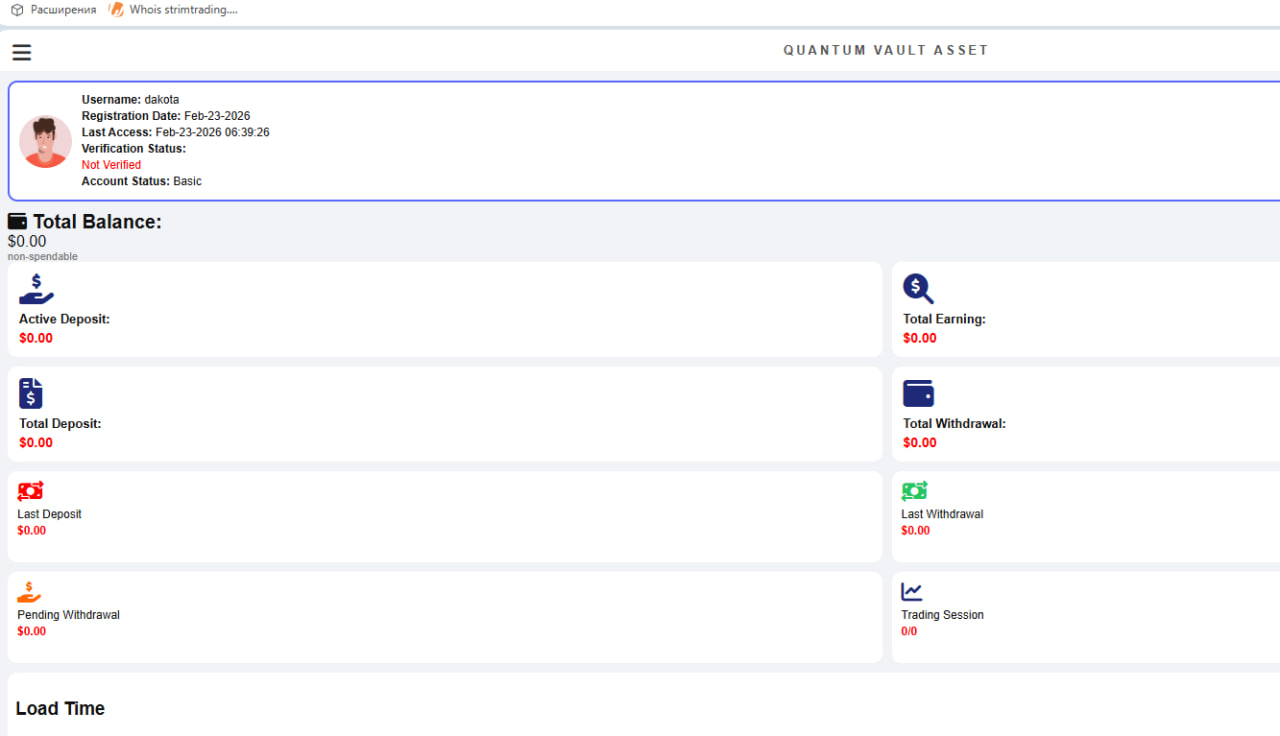This screenshot has width=1280, height=736.
Task: Select the Active Deposit card label
Action: tap(64, 319)
